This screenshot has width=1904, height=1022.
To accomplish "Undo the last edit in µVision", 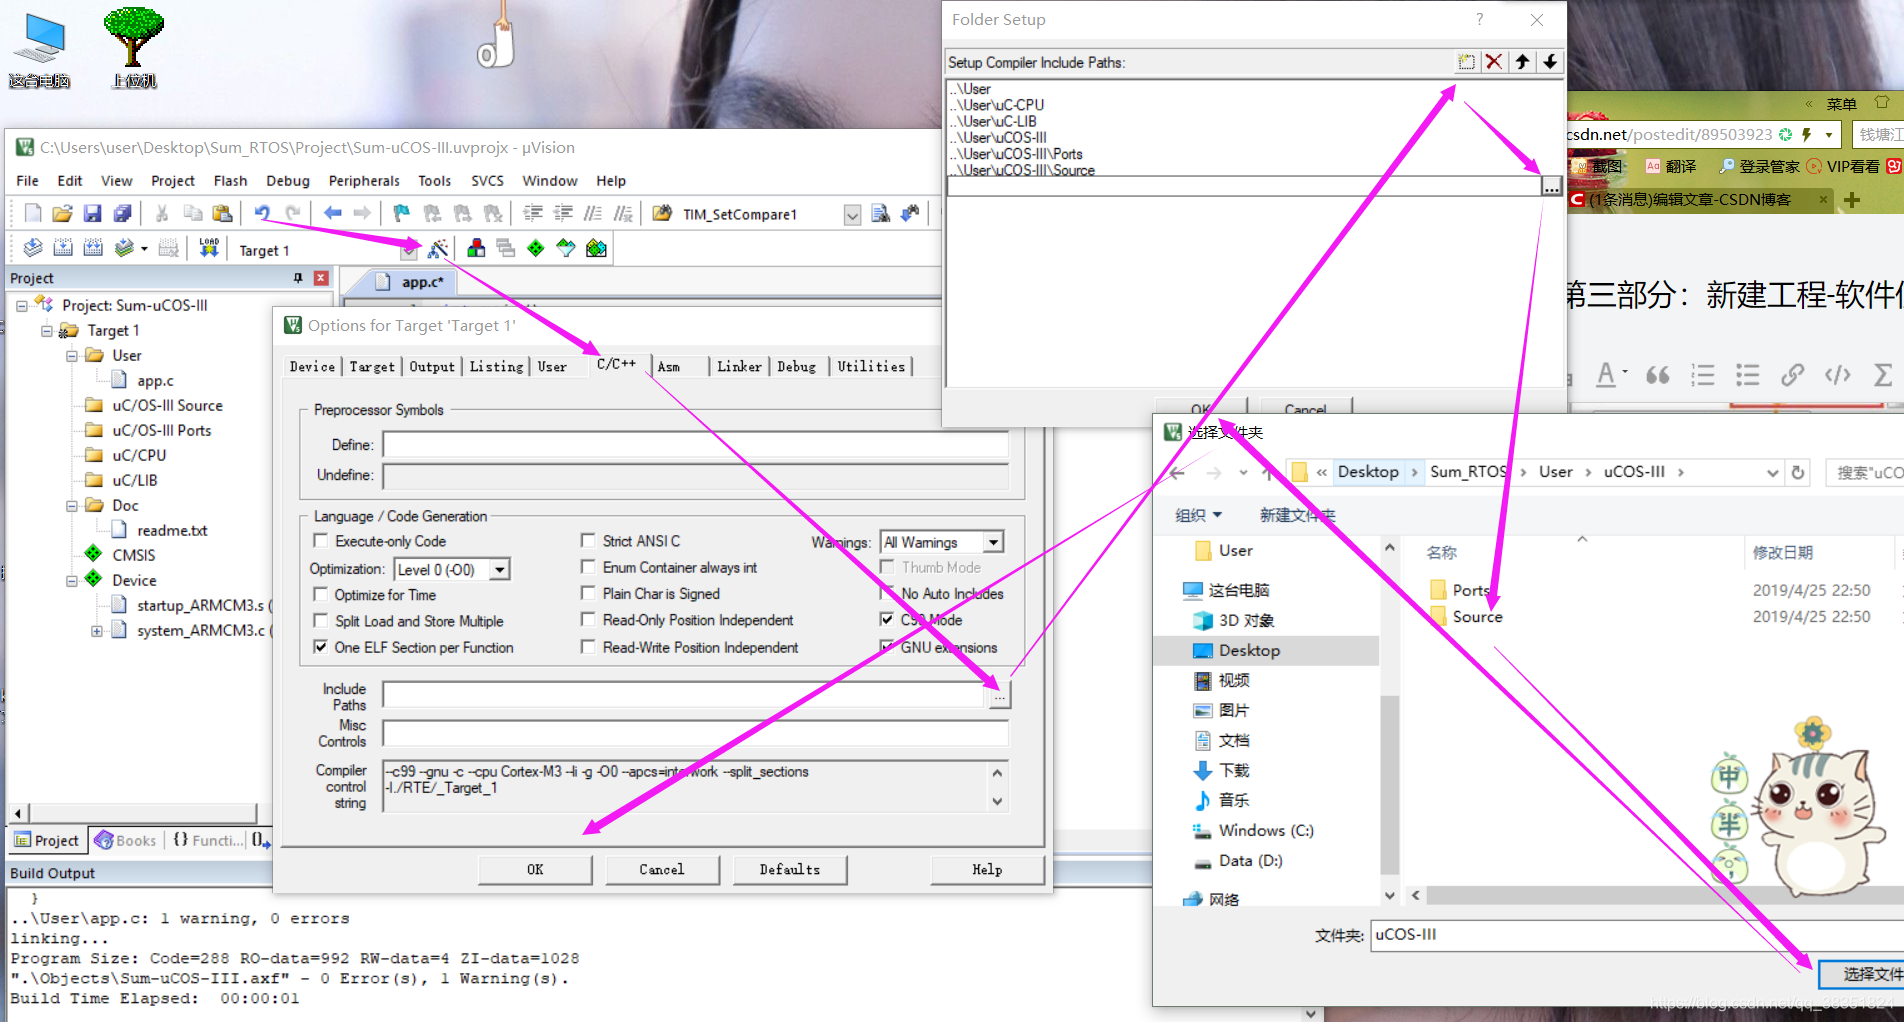I will pos(262,213).
